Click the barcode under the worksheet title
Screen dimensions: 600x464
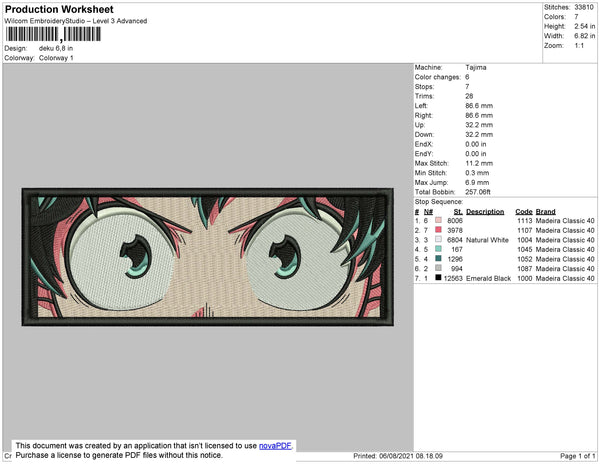pos(53,34)
